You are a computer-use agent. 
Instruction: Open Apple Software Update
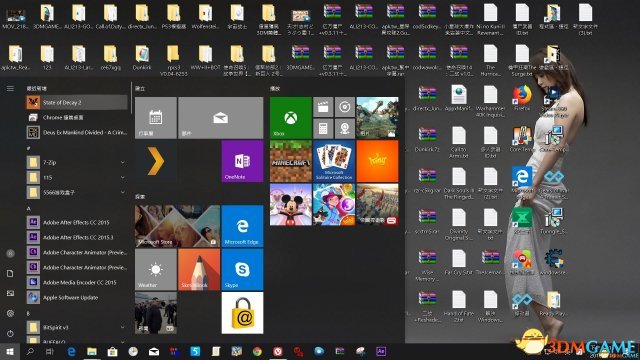click(77, 298)
